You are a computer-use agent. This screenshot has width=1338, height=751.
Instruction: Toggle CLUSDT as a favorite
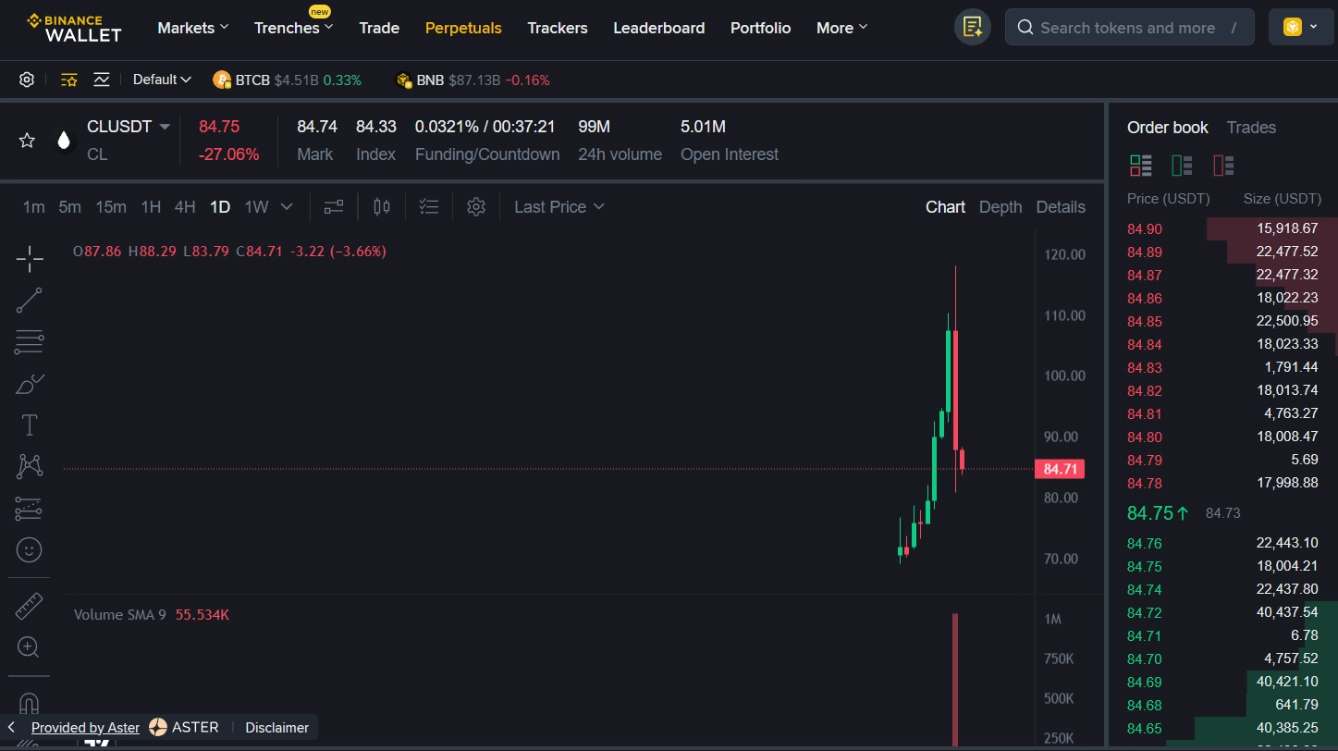pyautogui.click(x=26, y=140)
